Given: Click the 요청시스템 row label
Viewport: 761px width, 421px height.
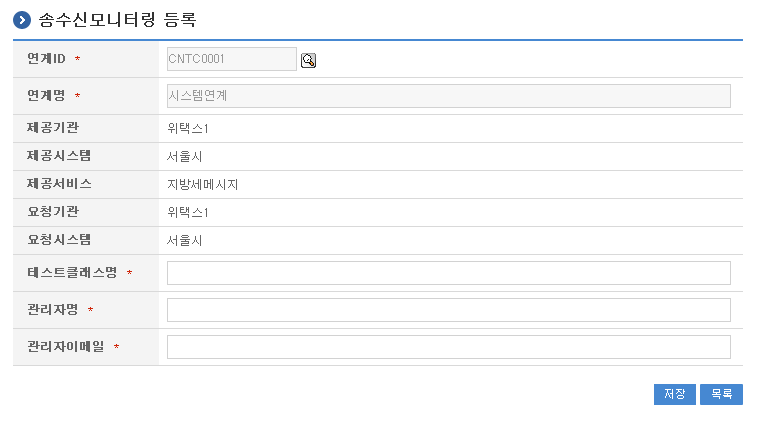Looking at the screenshot, I should [x=59, y=240].
